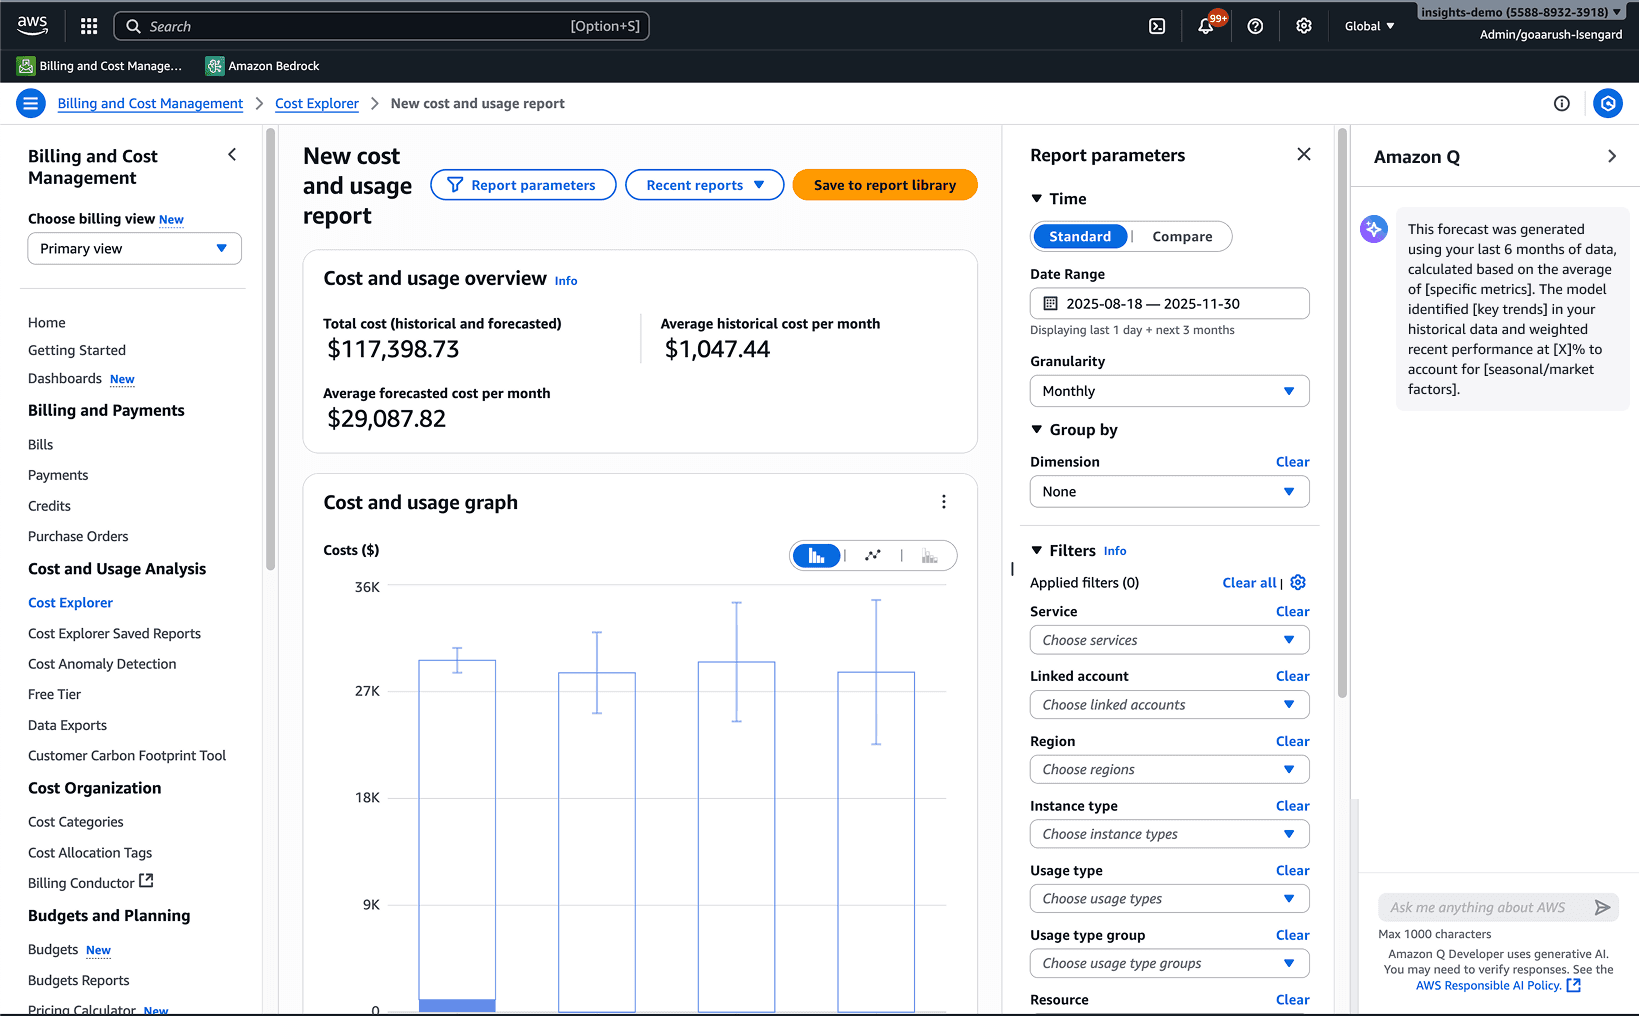
Task: Open the Choose regions dropdown
Action: pos(1169,770)
